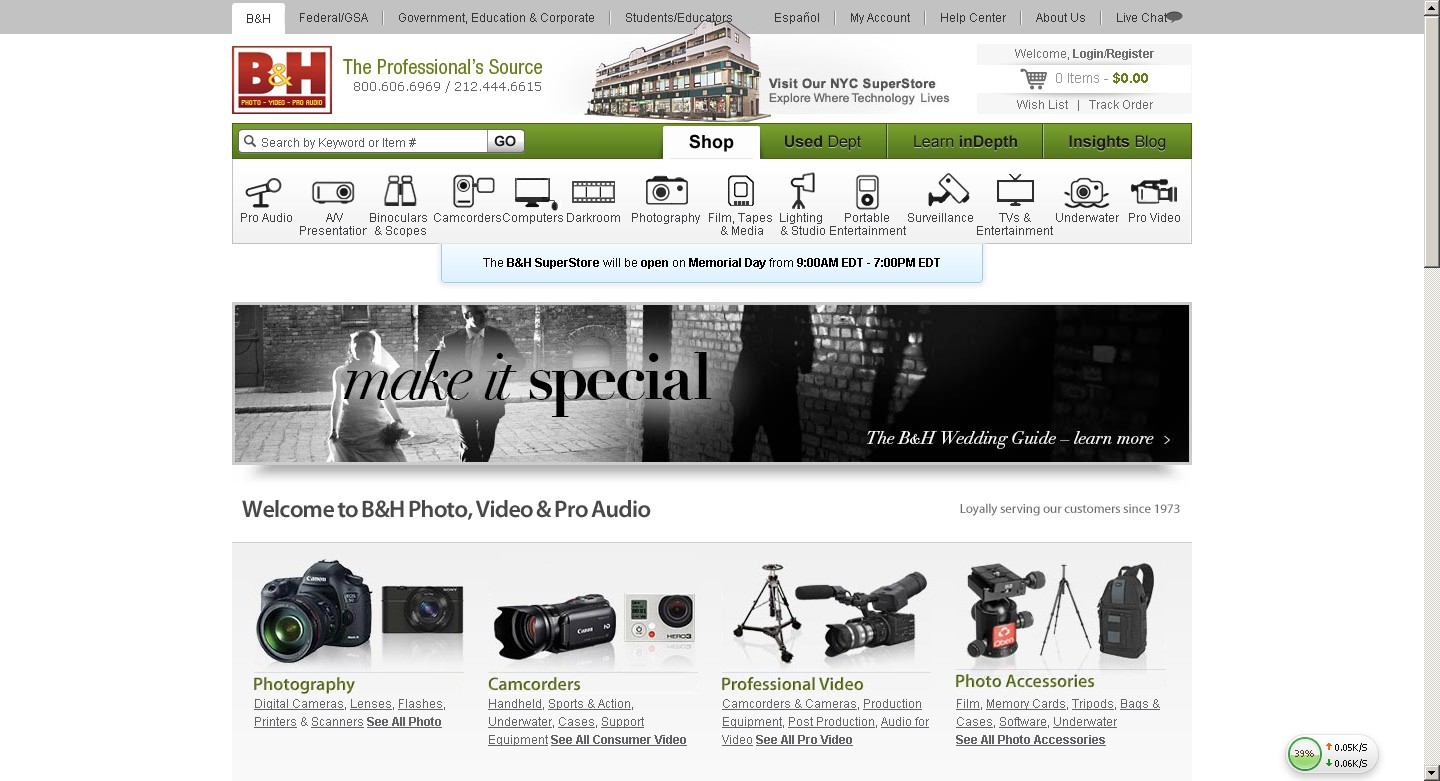Click the network speed 39% indicator
1440x781 pixels.
pos(1304,754)
